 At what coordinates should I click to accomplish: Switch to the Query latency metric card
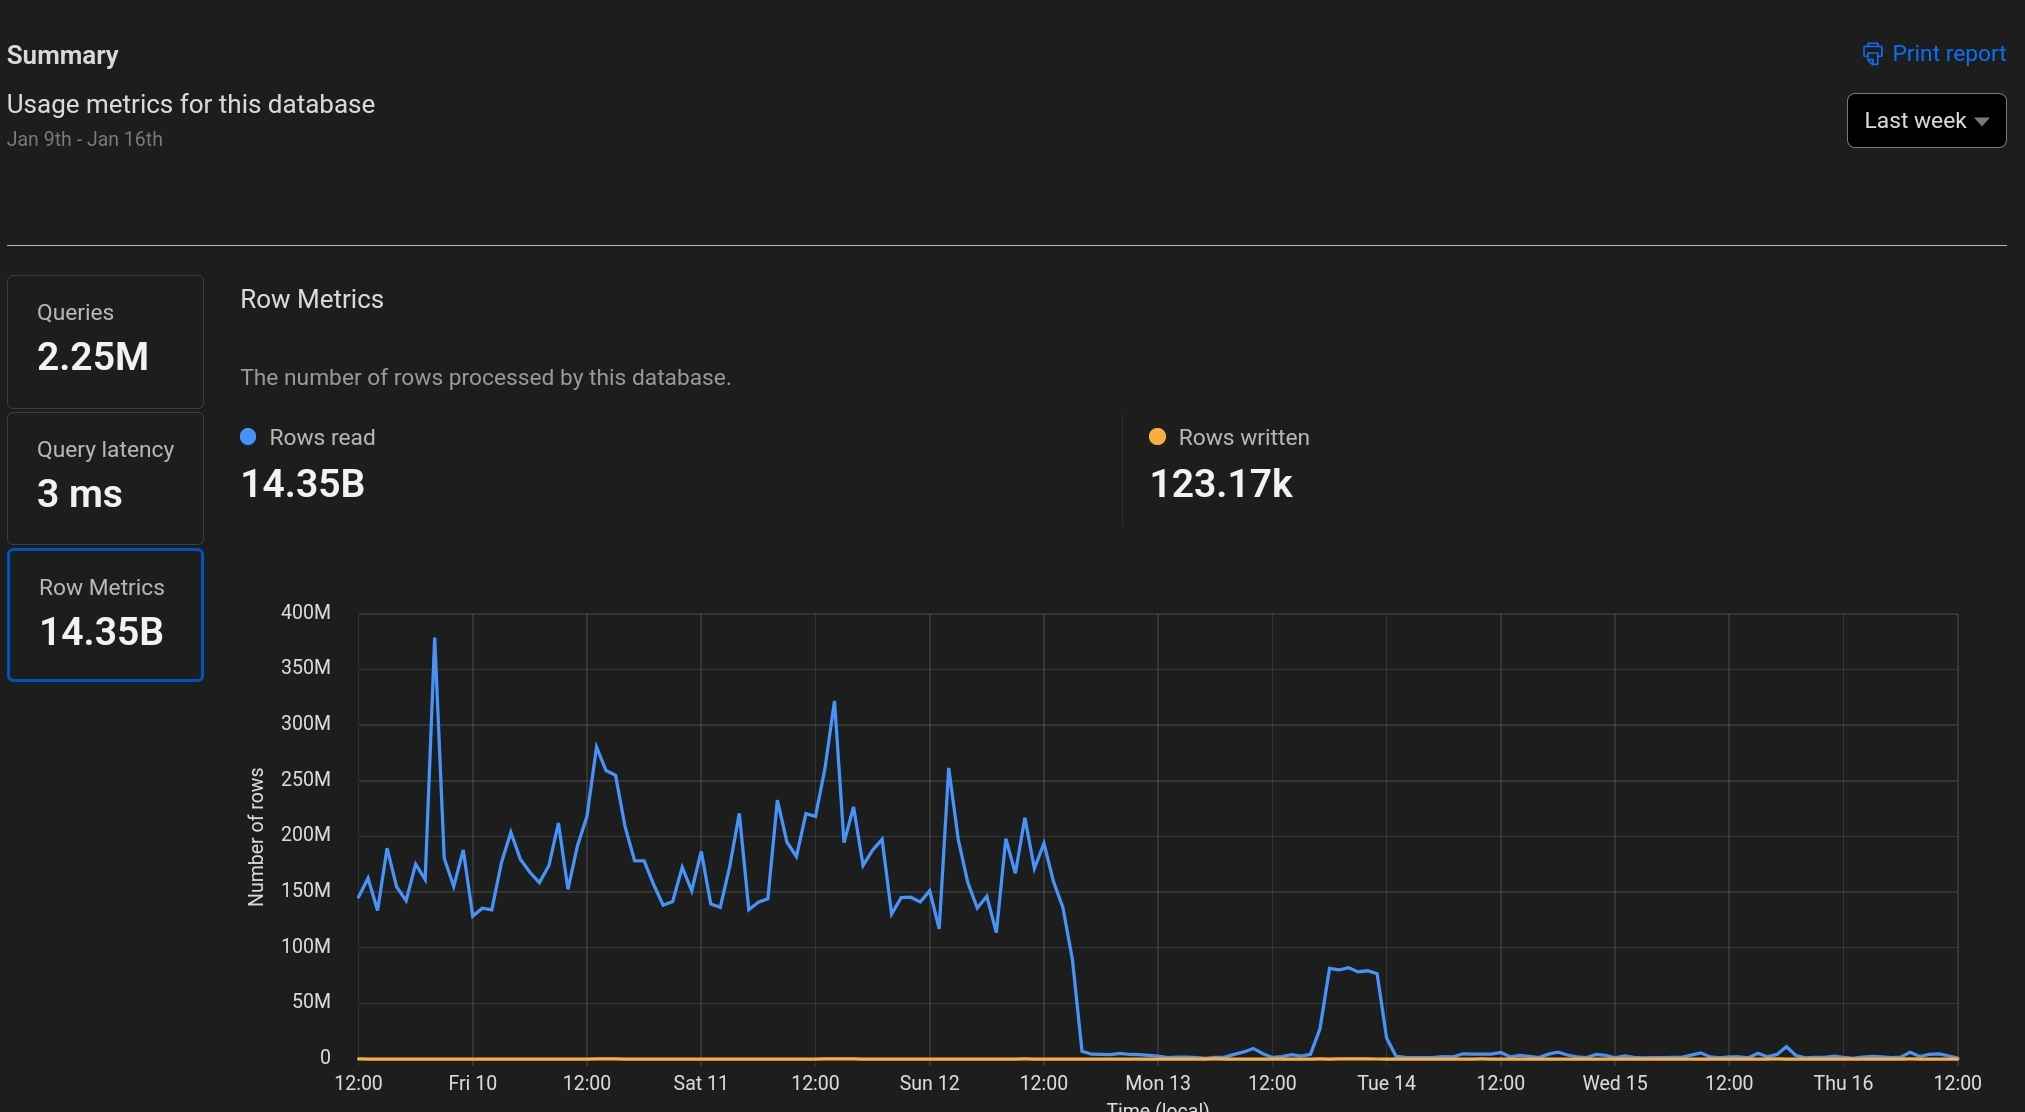(x=105, y=478)
